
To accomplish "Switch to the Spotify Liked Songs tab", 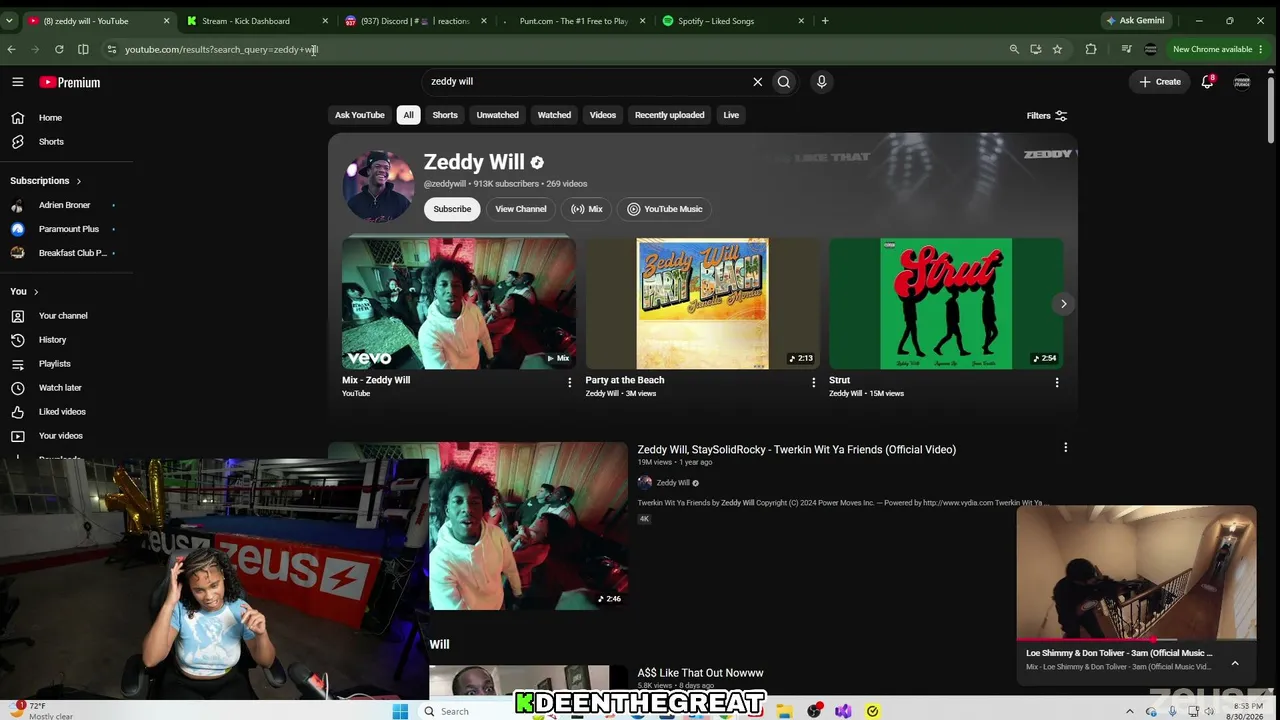I will [x=732, y=21].
